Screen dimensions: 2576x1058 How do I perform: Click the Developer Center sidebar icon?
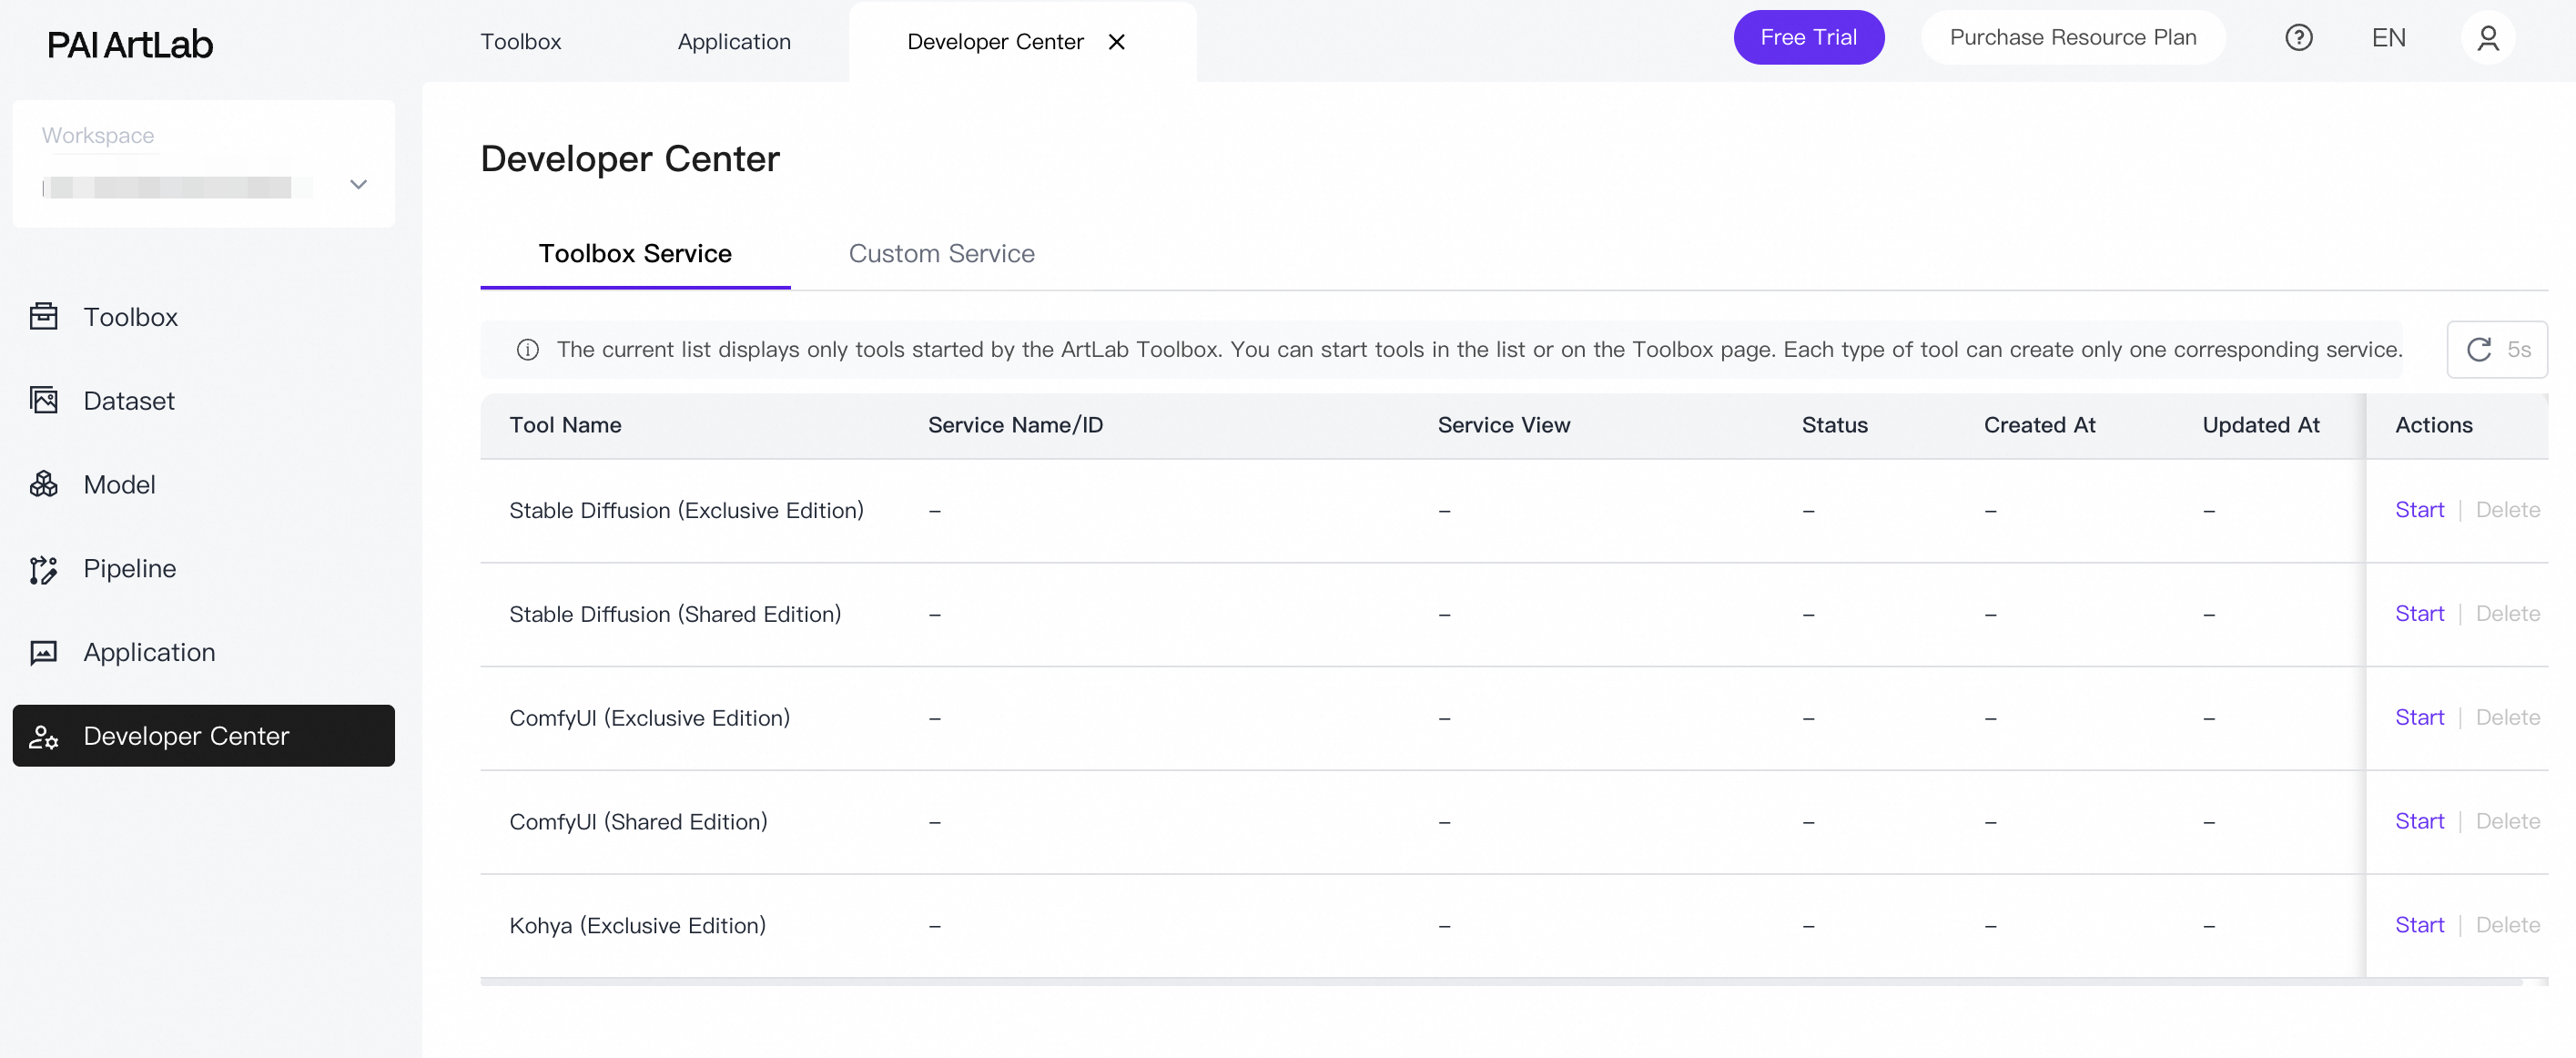43,737
